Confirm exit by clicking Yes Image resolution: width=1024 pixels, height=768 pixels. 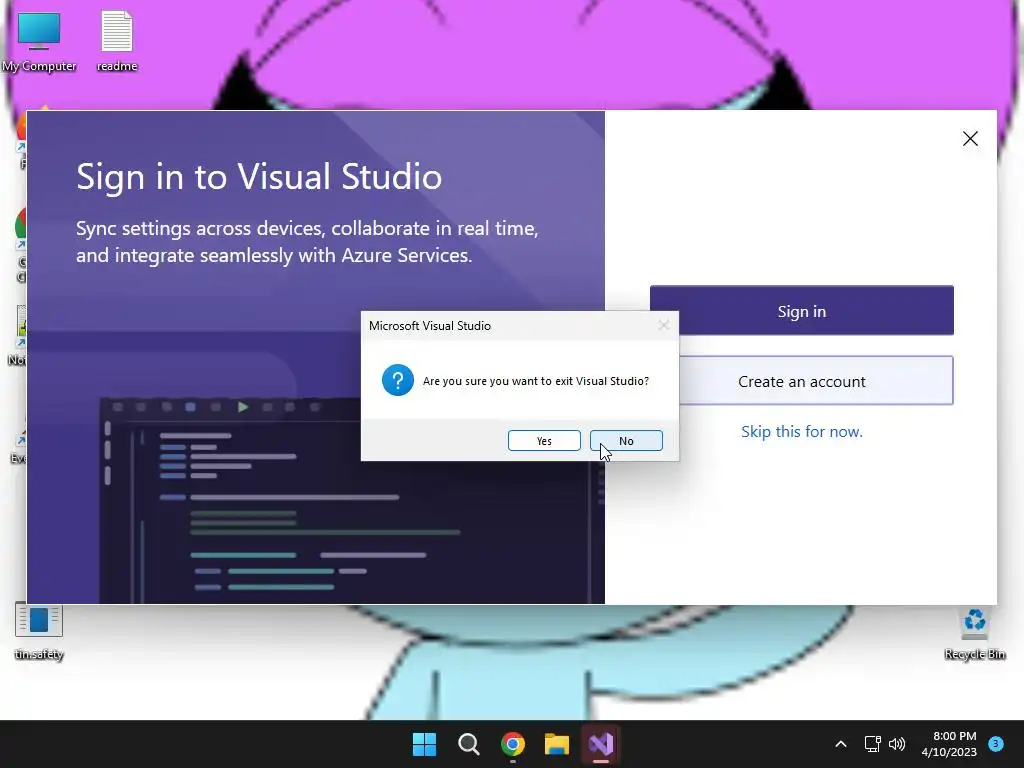point(544,441)
